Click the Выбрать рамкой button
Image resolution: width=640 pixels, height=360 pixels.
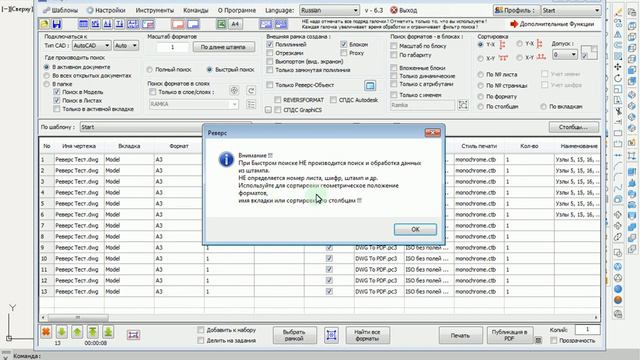[294, 336]
